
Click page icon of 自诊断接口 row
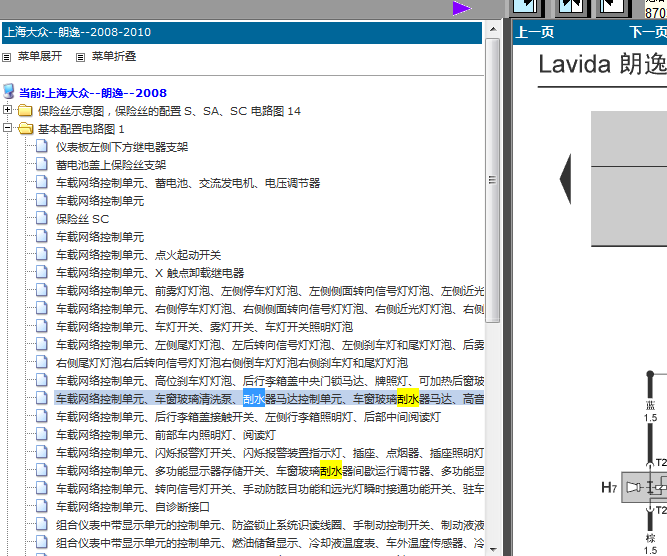pos(42,505)
